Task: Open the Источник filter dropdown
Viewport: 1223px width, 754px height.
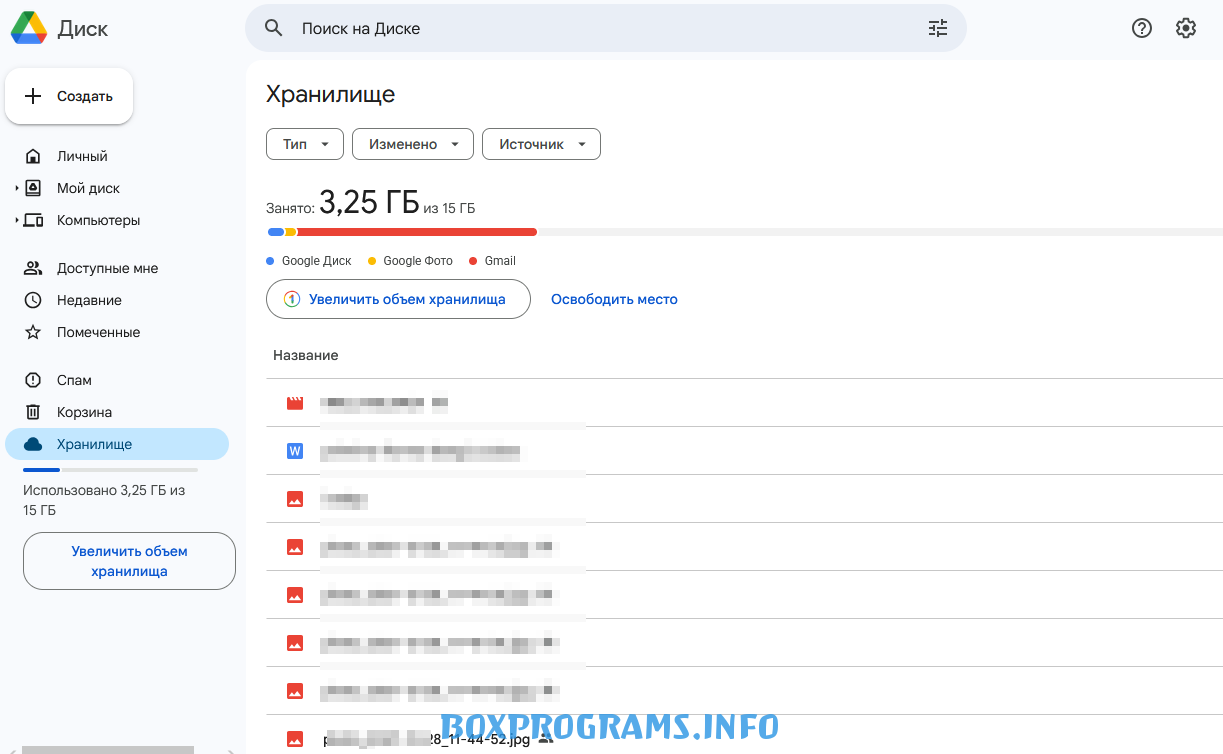Action: coord(541,144)
